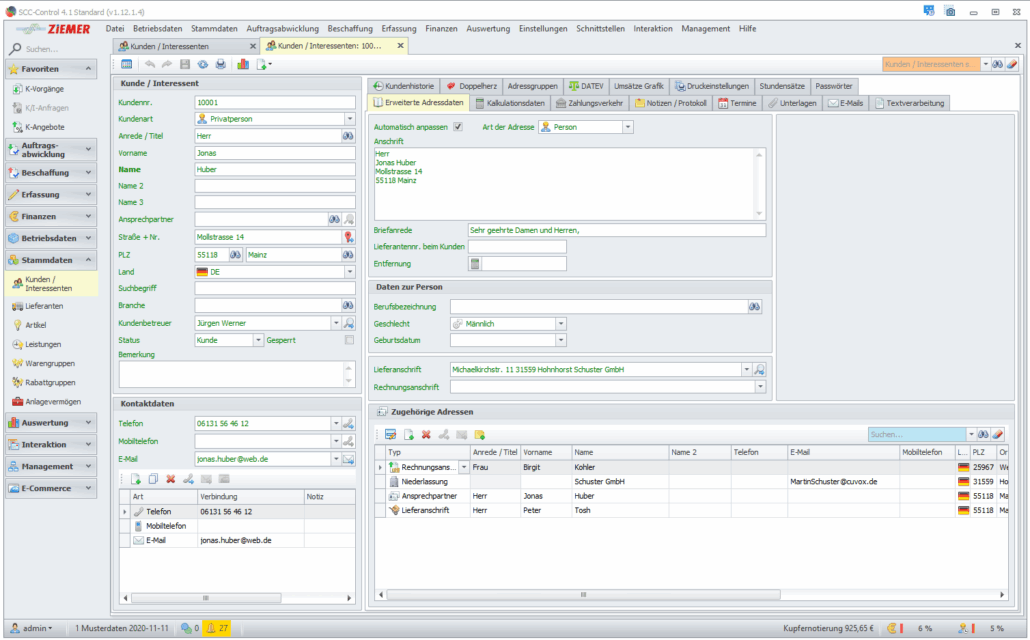Open the Lieferanschrift dropdown list

745,370
